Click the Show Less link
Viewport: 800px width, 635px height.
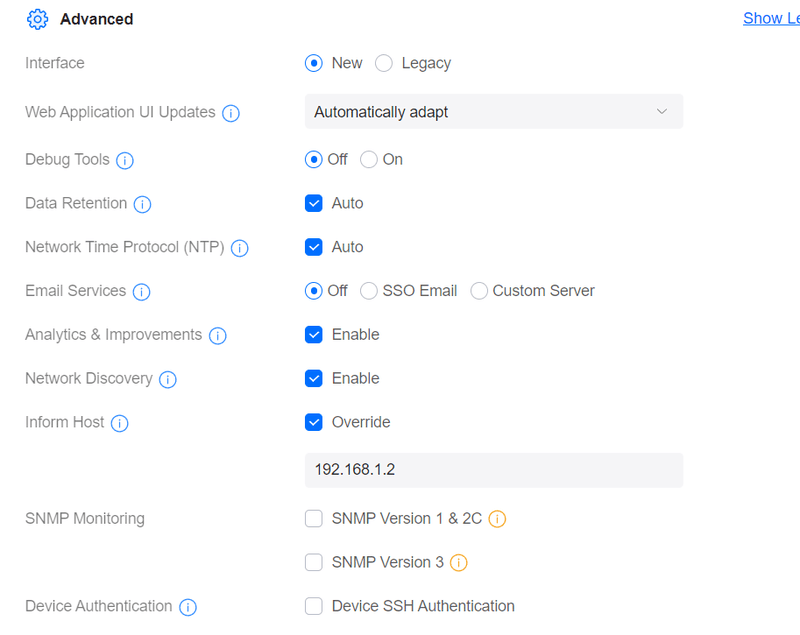tap(771, 18)
